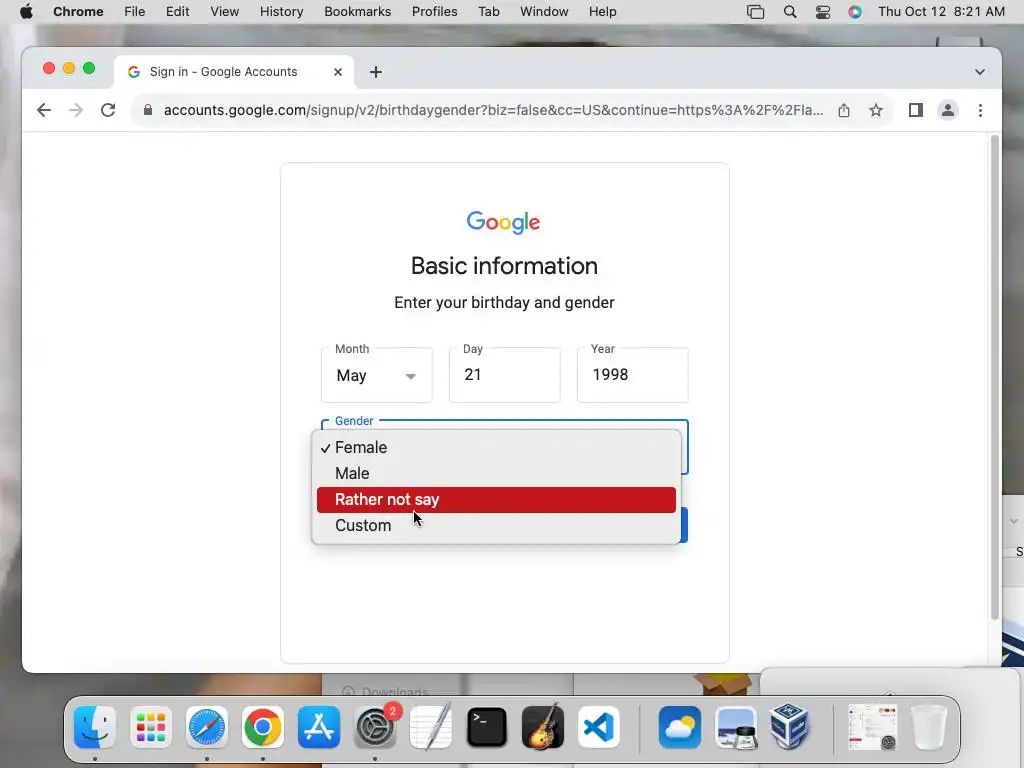1024x768 pixels.
Task: Click the page's vertical scrollbar
Action: pyautogui.click(x=994, y=377)
